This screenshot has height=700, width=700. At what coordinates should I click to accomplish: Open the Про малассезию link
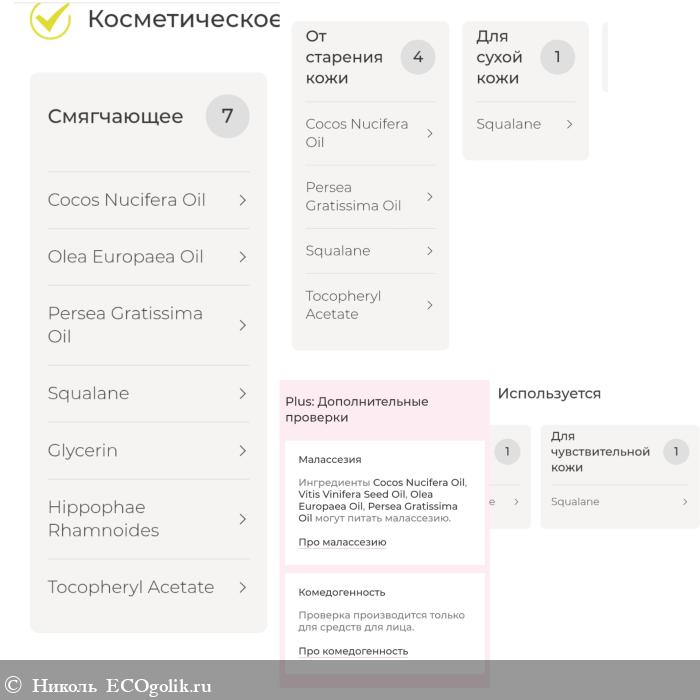point(342,543)
